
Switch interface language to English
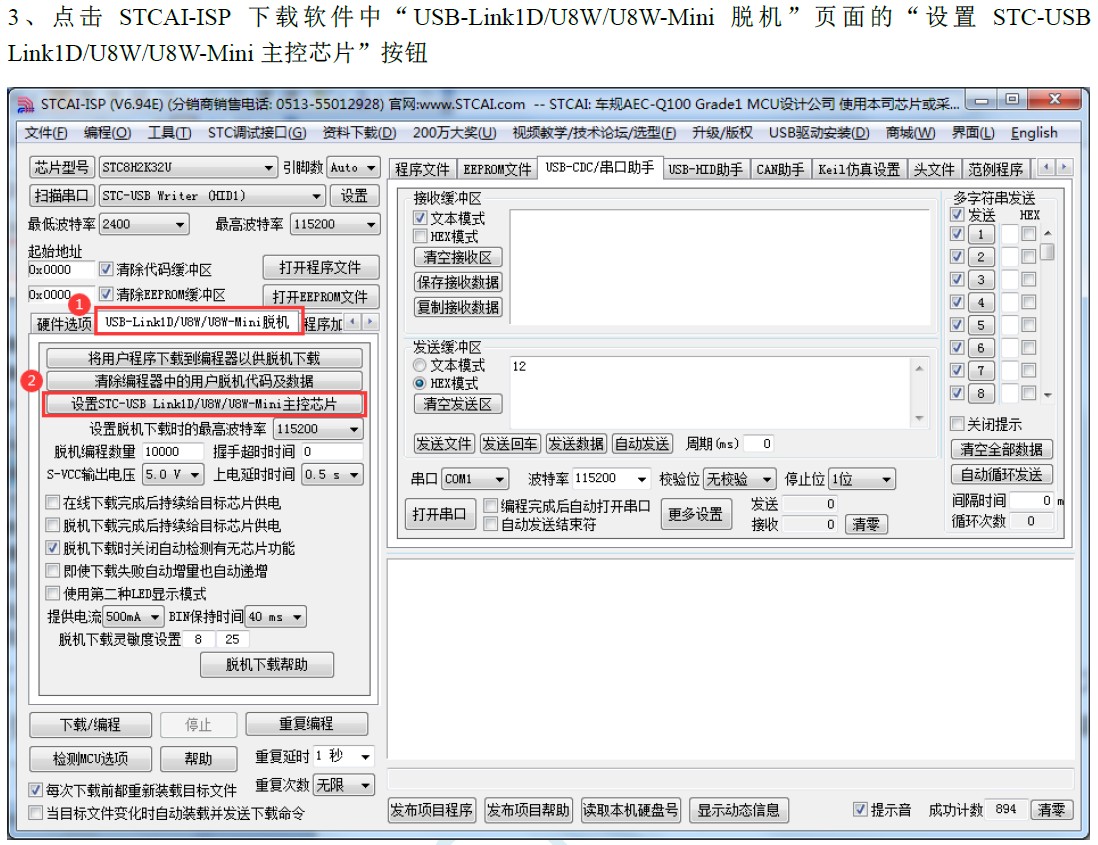[x=1034, y=133]
